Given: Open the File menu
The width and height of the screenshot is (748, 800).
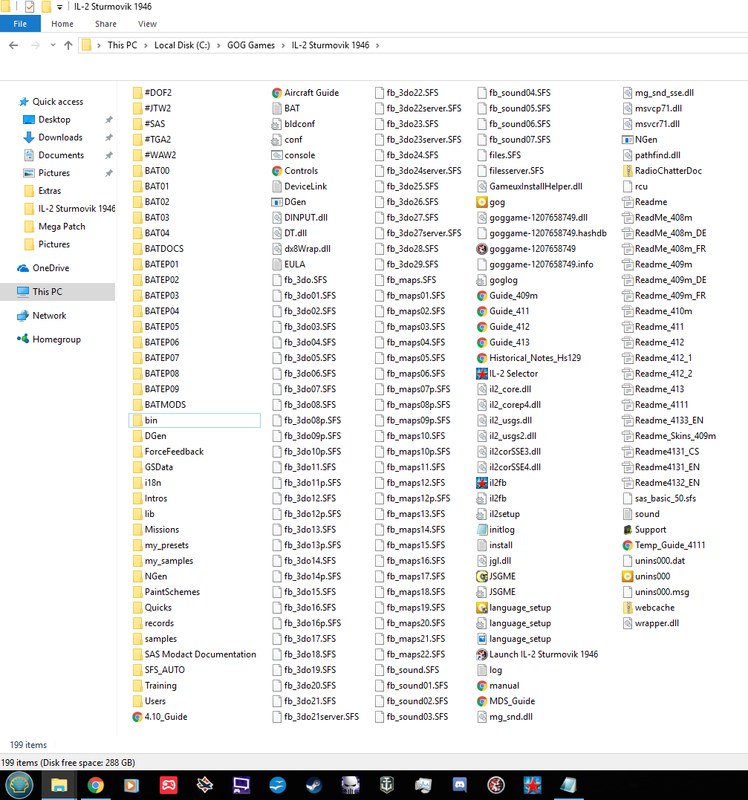Looking at the screenshot, I should 20,24.
